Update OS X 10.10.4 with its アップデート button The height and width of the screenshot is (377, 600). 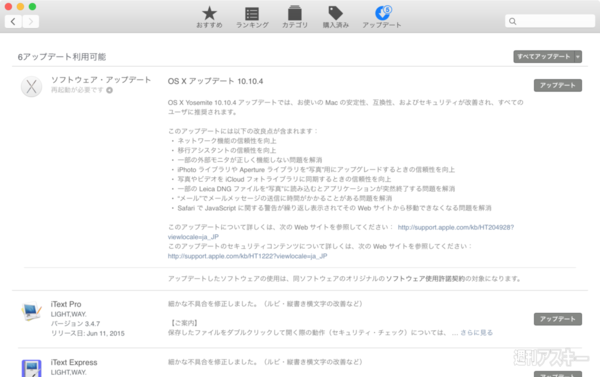(558, 85)
